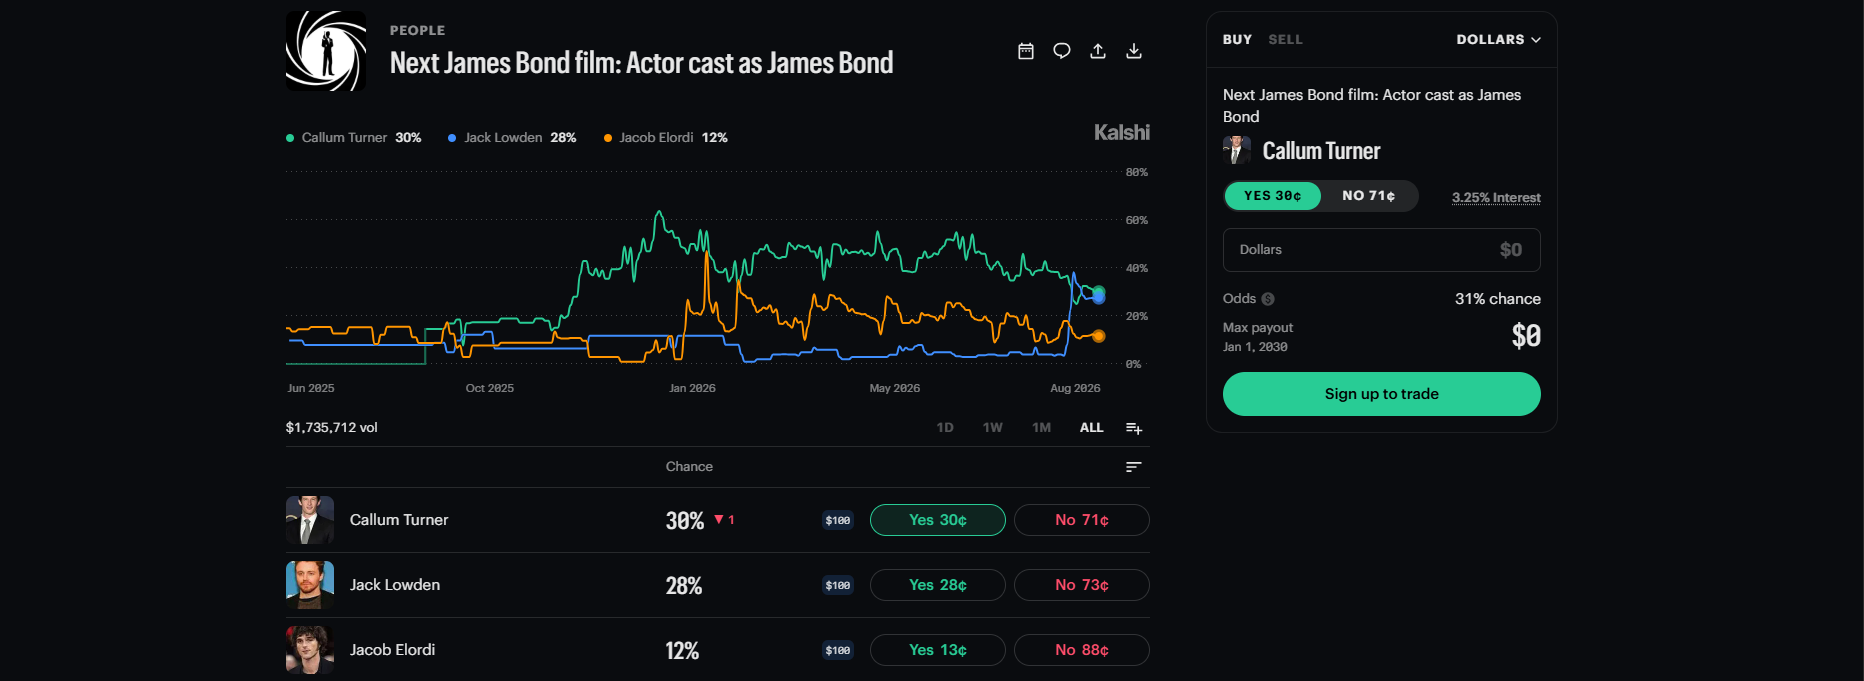This screenshot has width=1864, height=681.
Task: Click the download icon
Action: (x=1134, y=51)
